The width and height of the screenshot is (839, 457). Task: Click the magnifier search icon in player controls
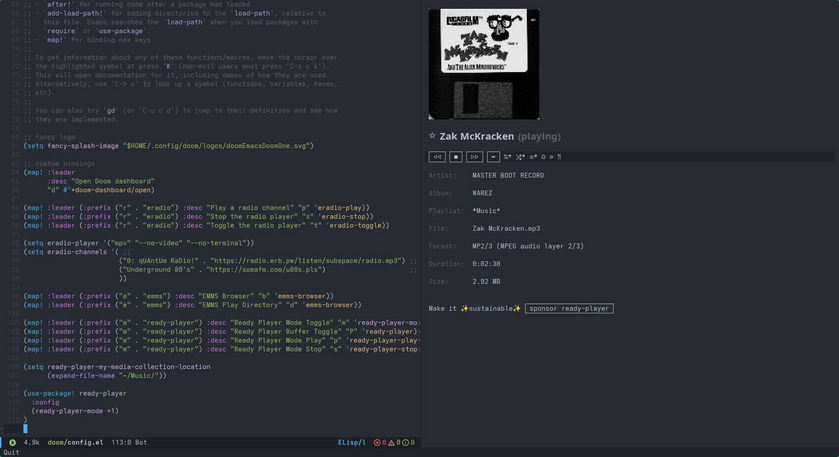coord(551,157)
